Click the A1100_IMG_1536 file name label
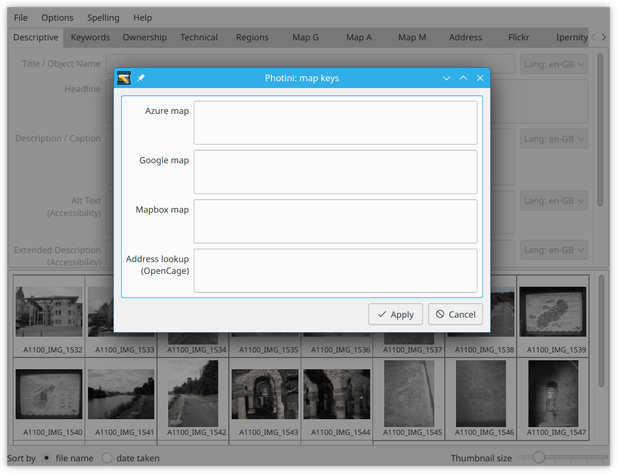The image size is (618, 474). coord(341,350)
